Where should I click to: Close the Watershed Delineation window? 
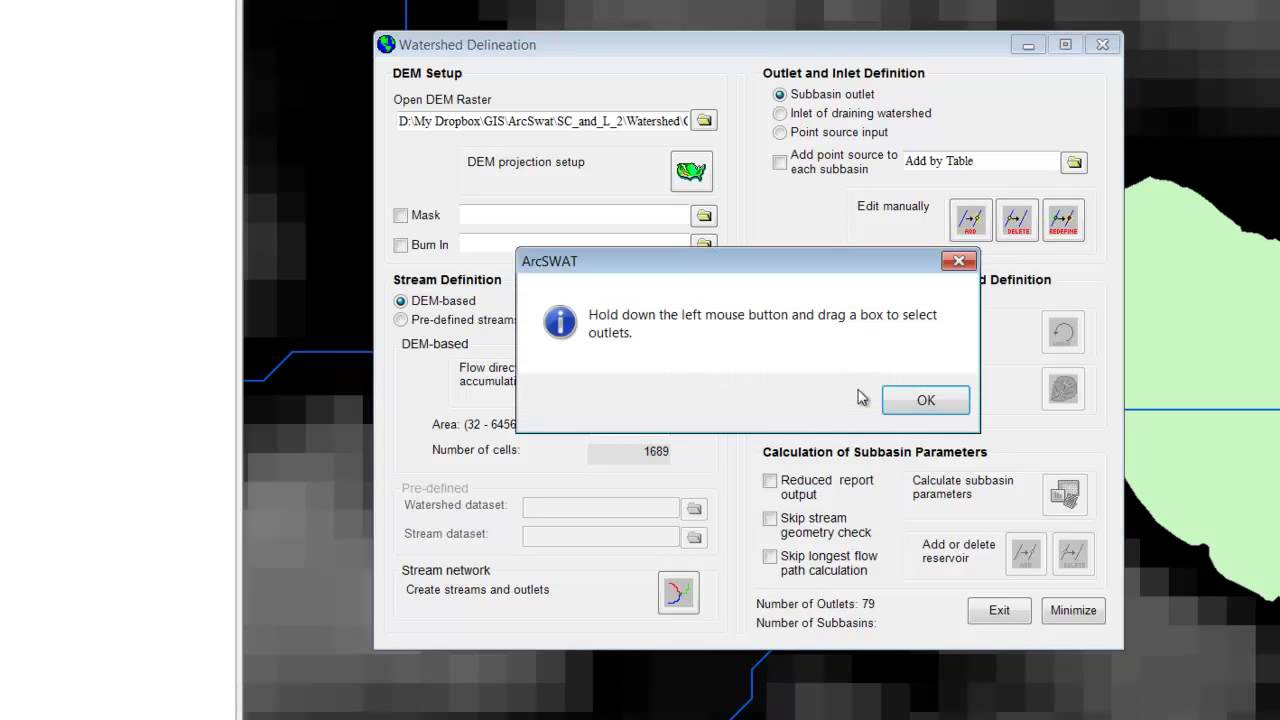click(1102, 45)
